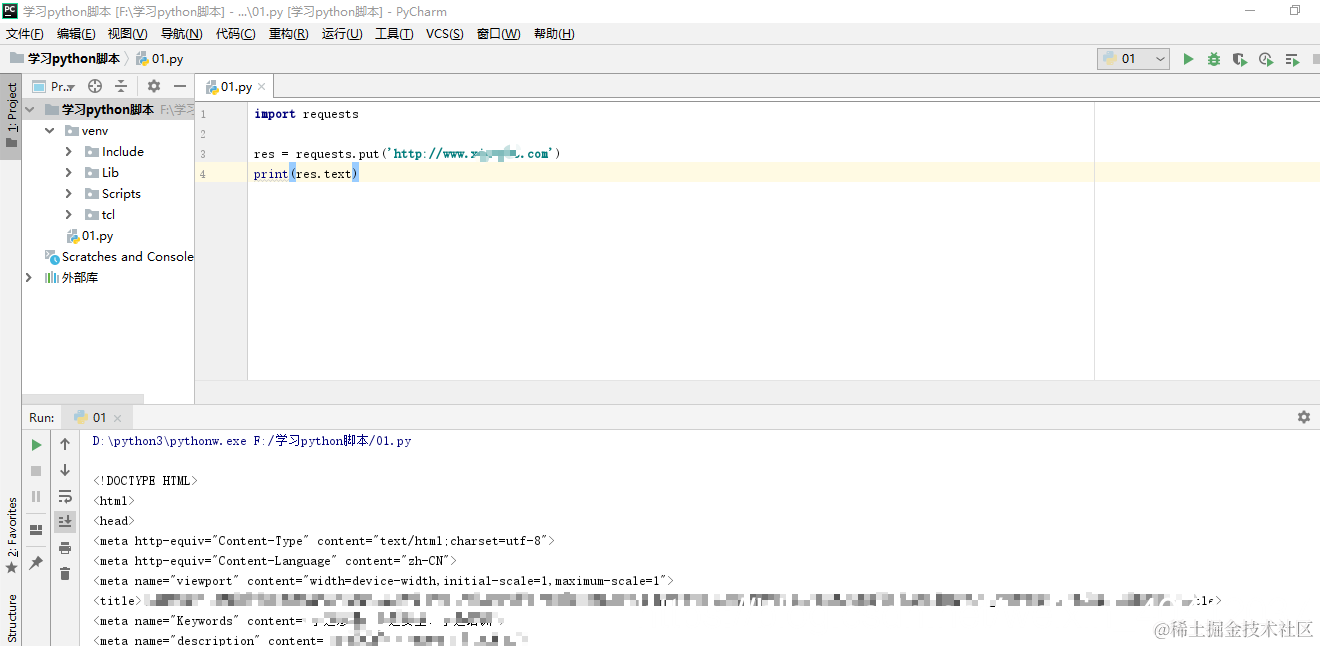
Task: Click the down arrow in Run console toolbar
Action: pyautogui.click(x=65, y=470)
